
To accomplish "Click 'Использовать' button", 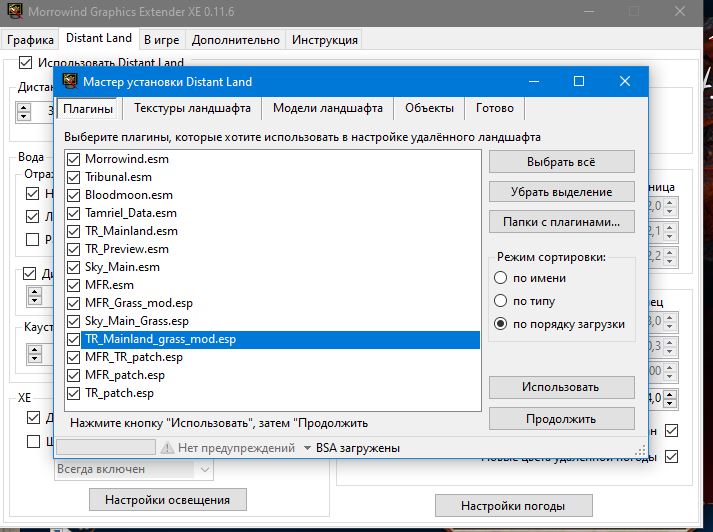I will click(562, 387).
